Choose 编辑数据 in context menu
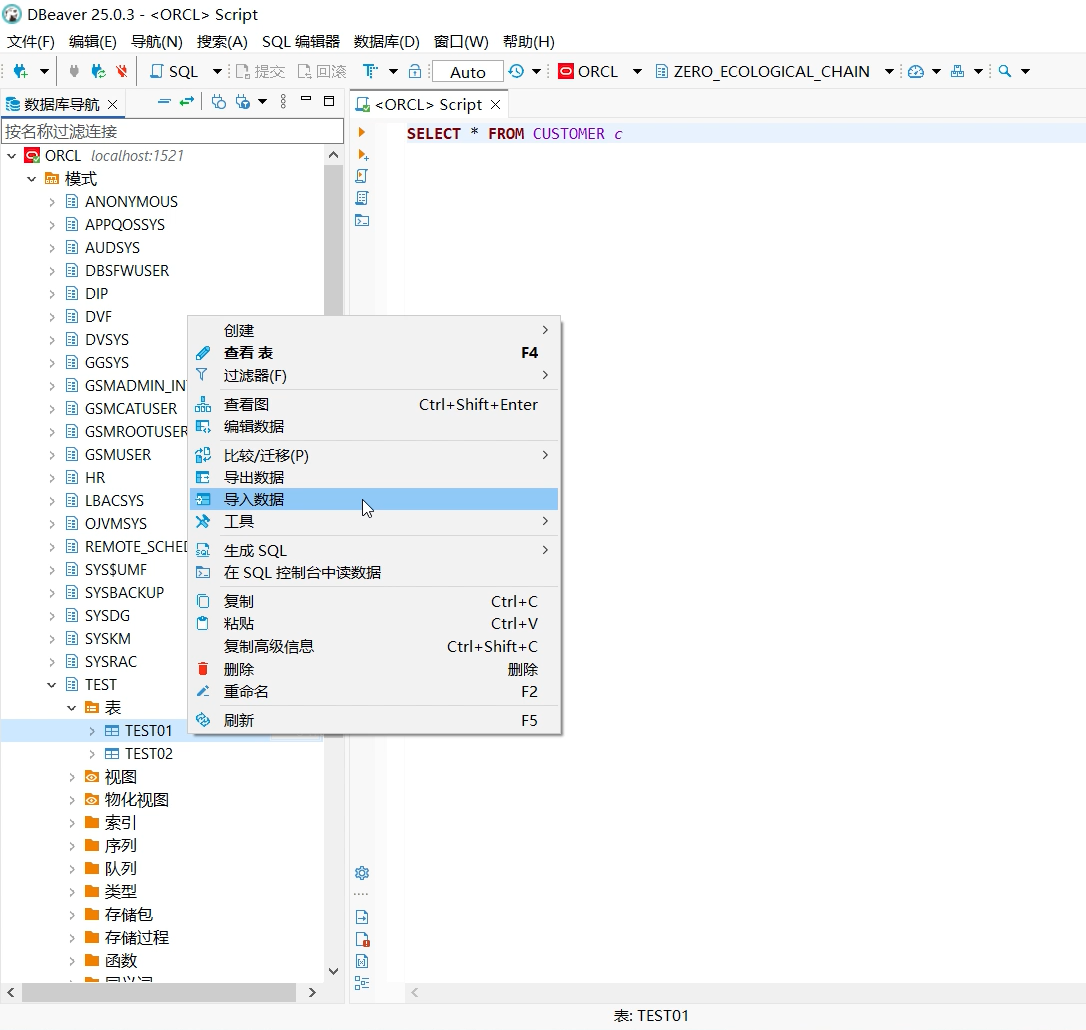Image resolution: width=1086 pixels, height=1030 pixels. 374,427
